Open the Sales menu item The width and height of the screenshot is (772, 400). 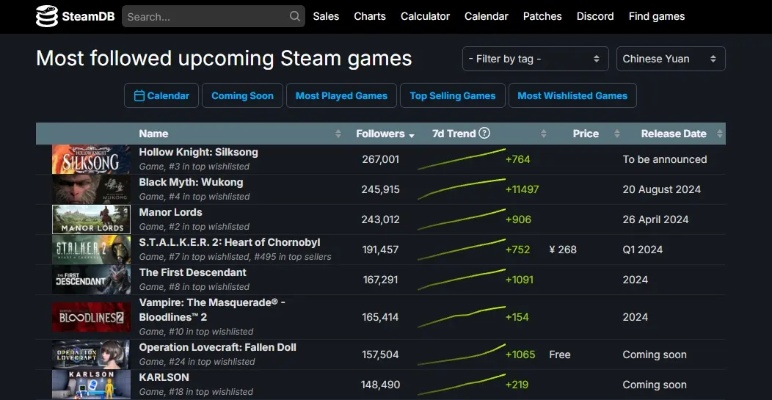click(326, 16)
